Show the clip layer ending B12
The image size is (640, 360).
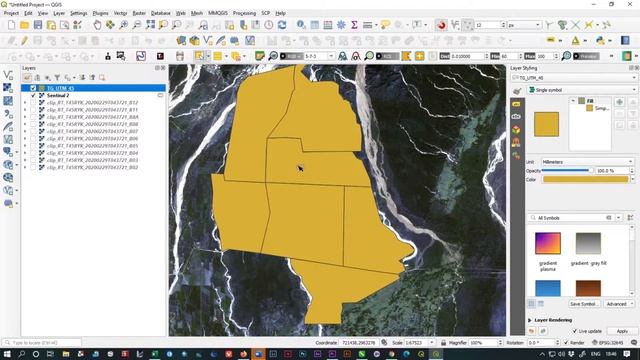tap(33, 102)
